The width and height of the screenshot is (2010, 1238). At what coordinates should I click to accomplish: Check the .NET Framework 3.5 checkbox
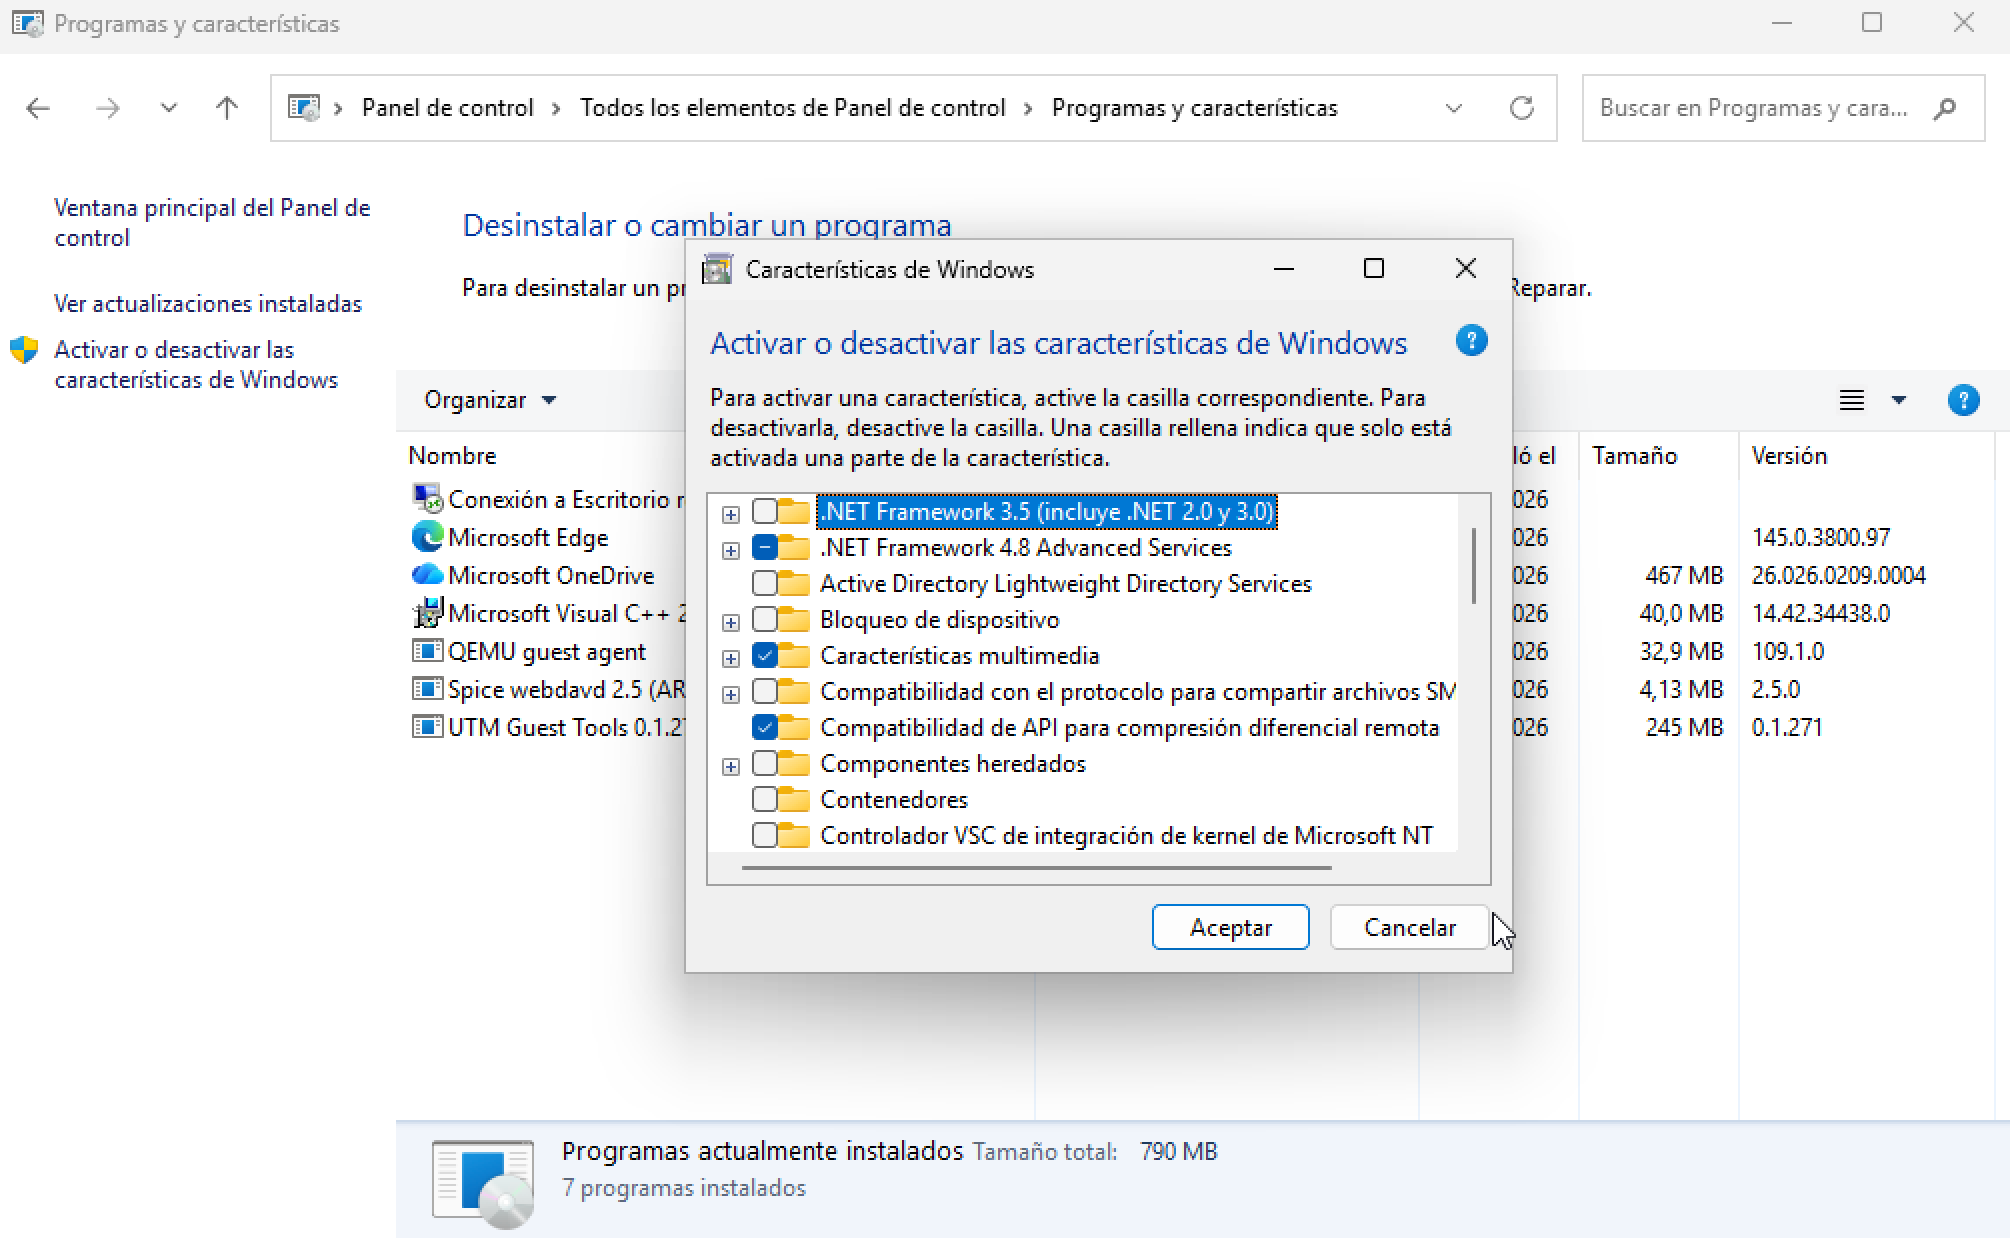tap(765, 511)
